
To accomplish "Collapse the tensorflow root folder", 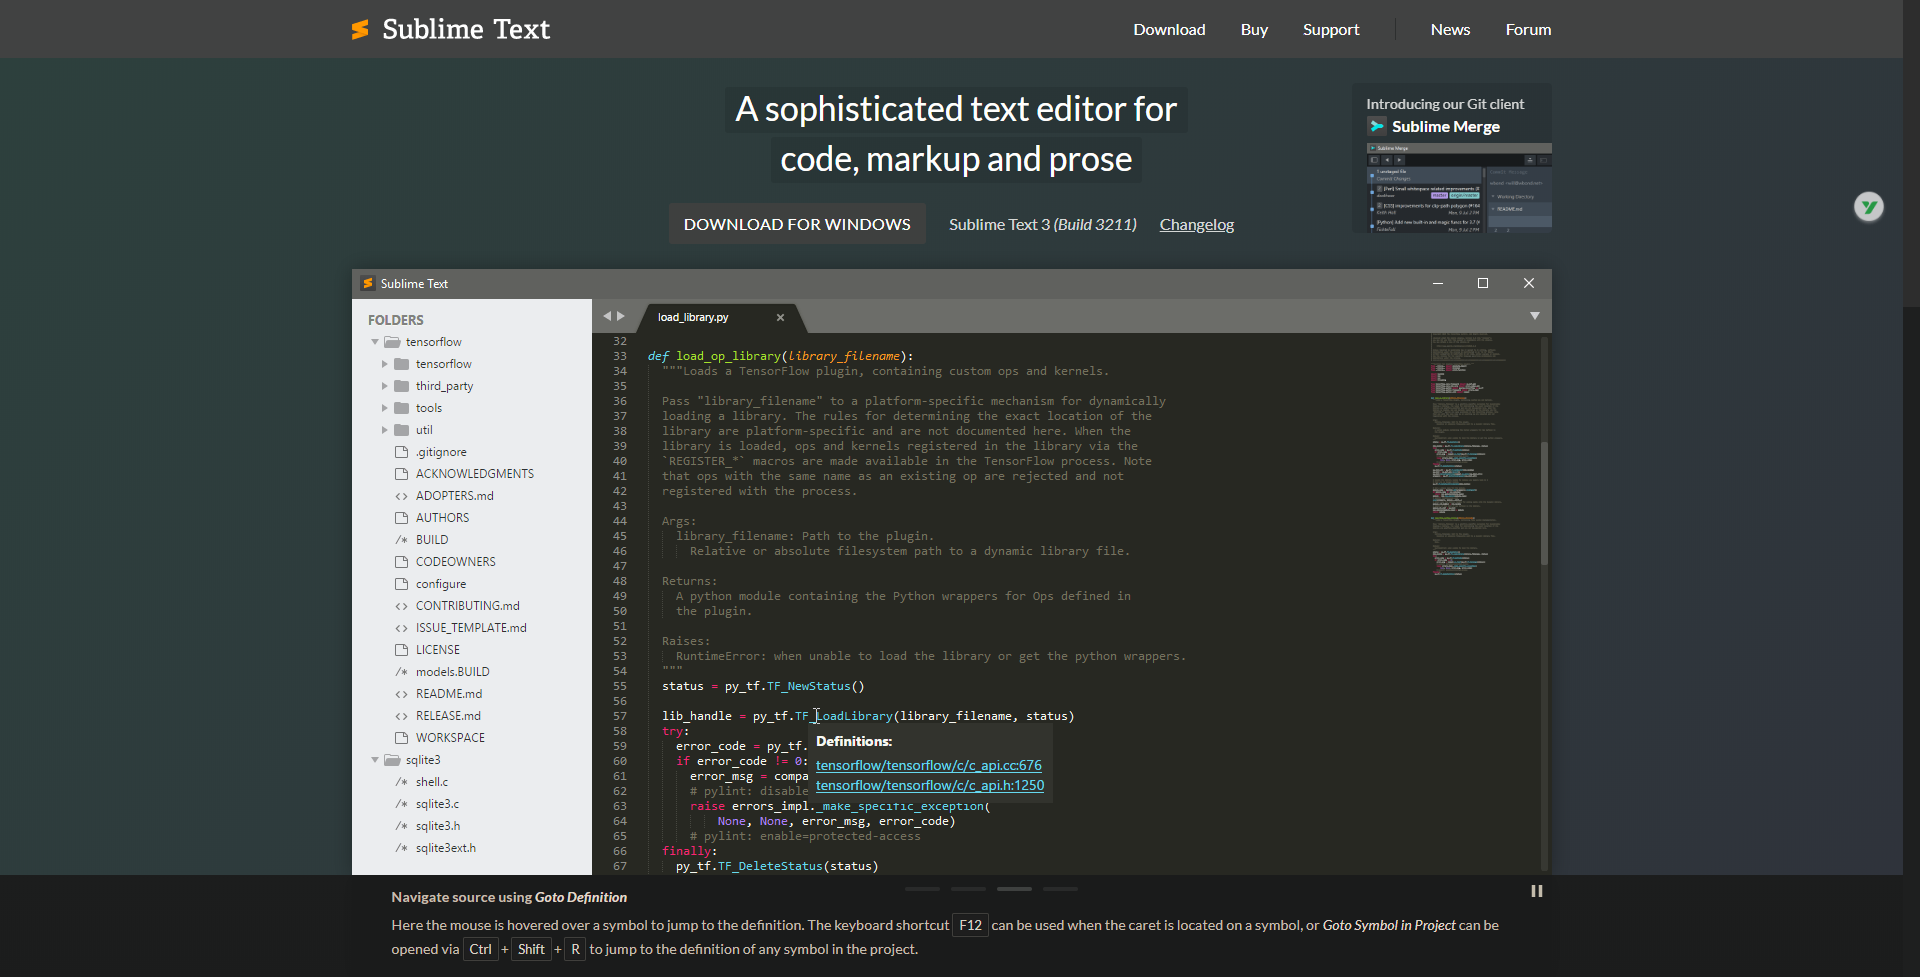I will [x=376, y=342].
